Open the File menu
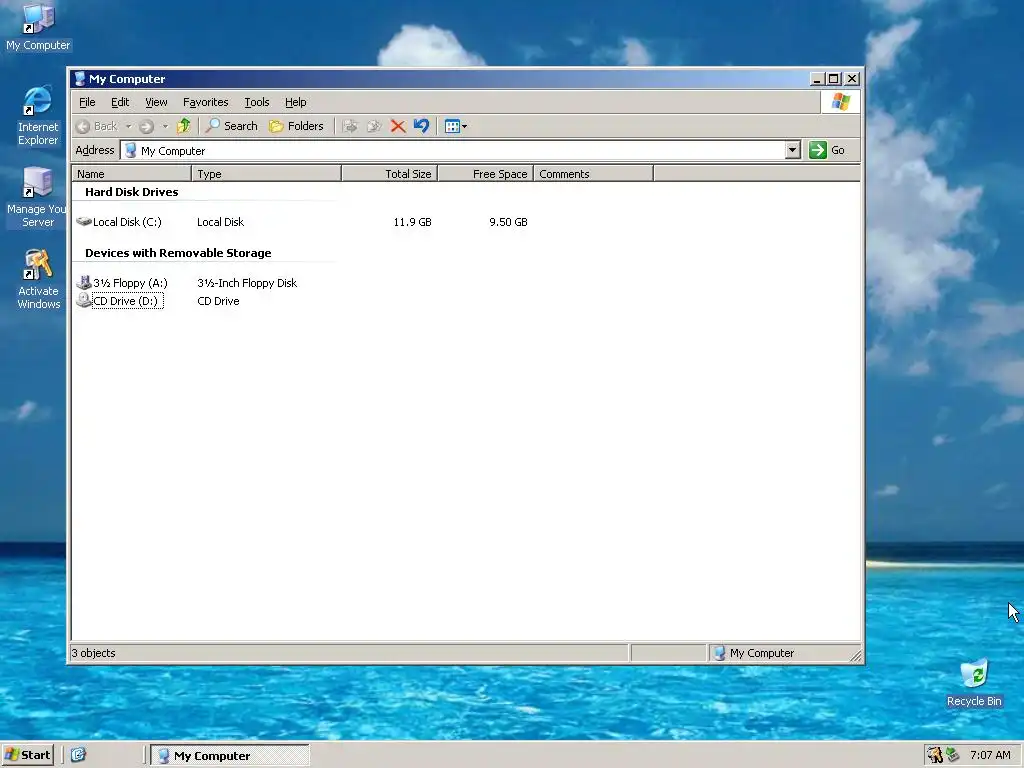The image size is (1024, 768). (x=87, y=102)
